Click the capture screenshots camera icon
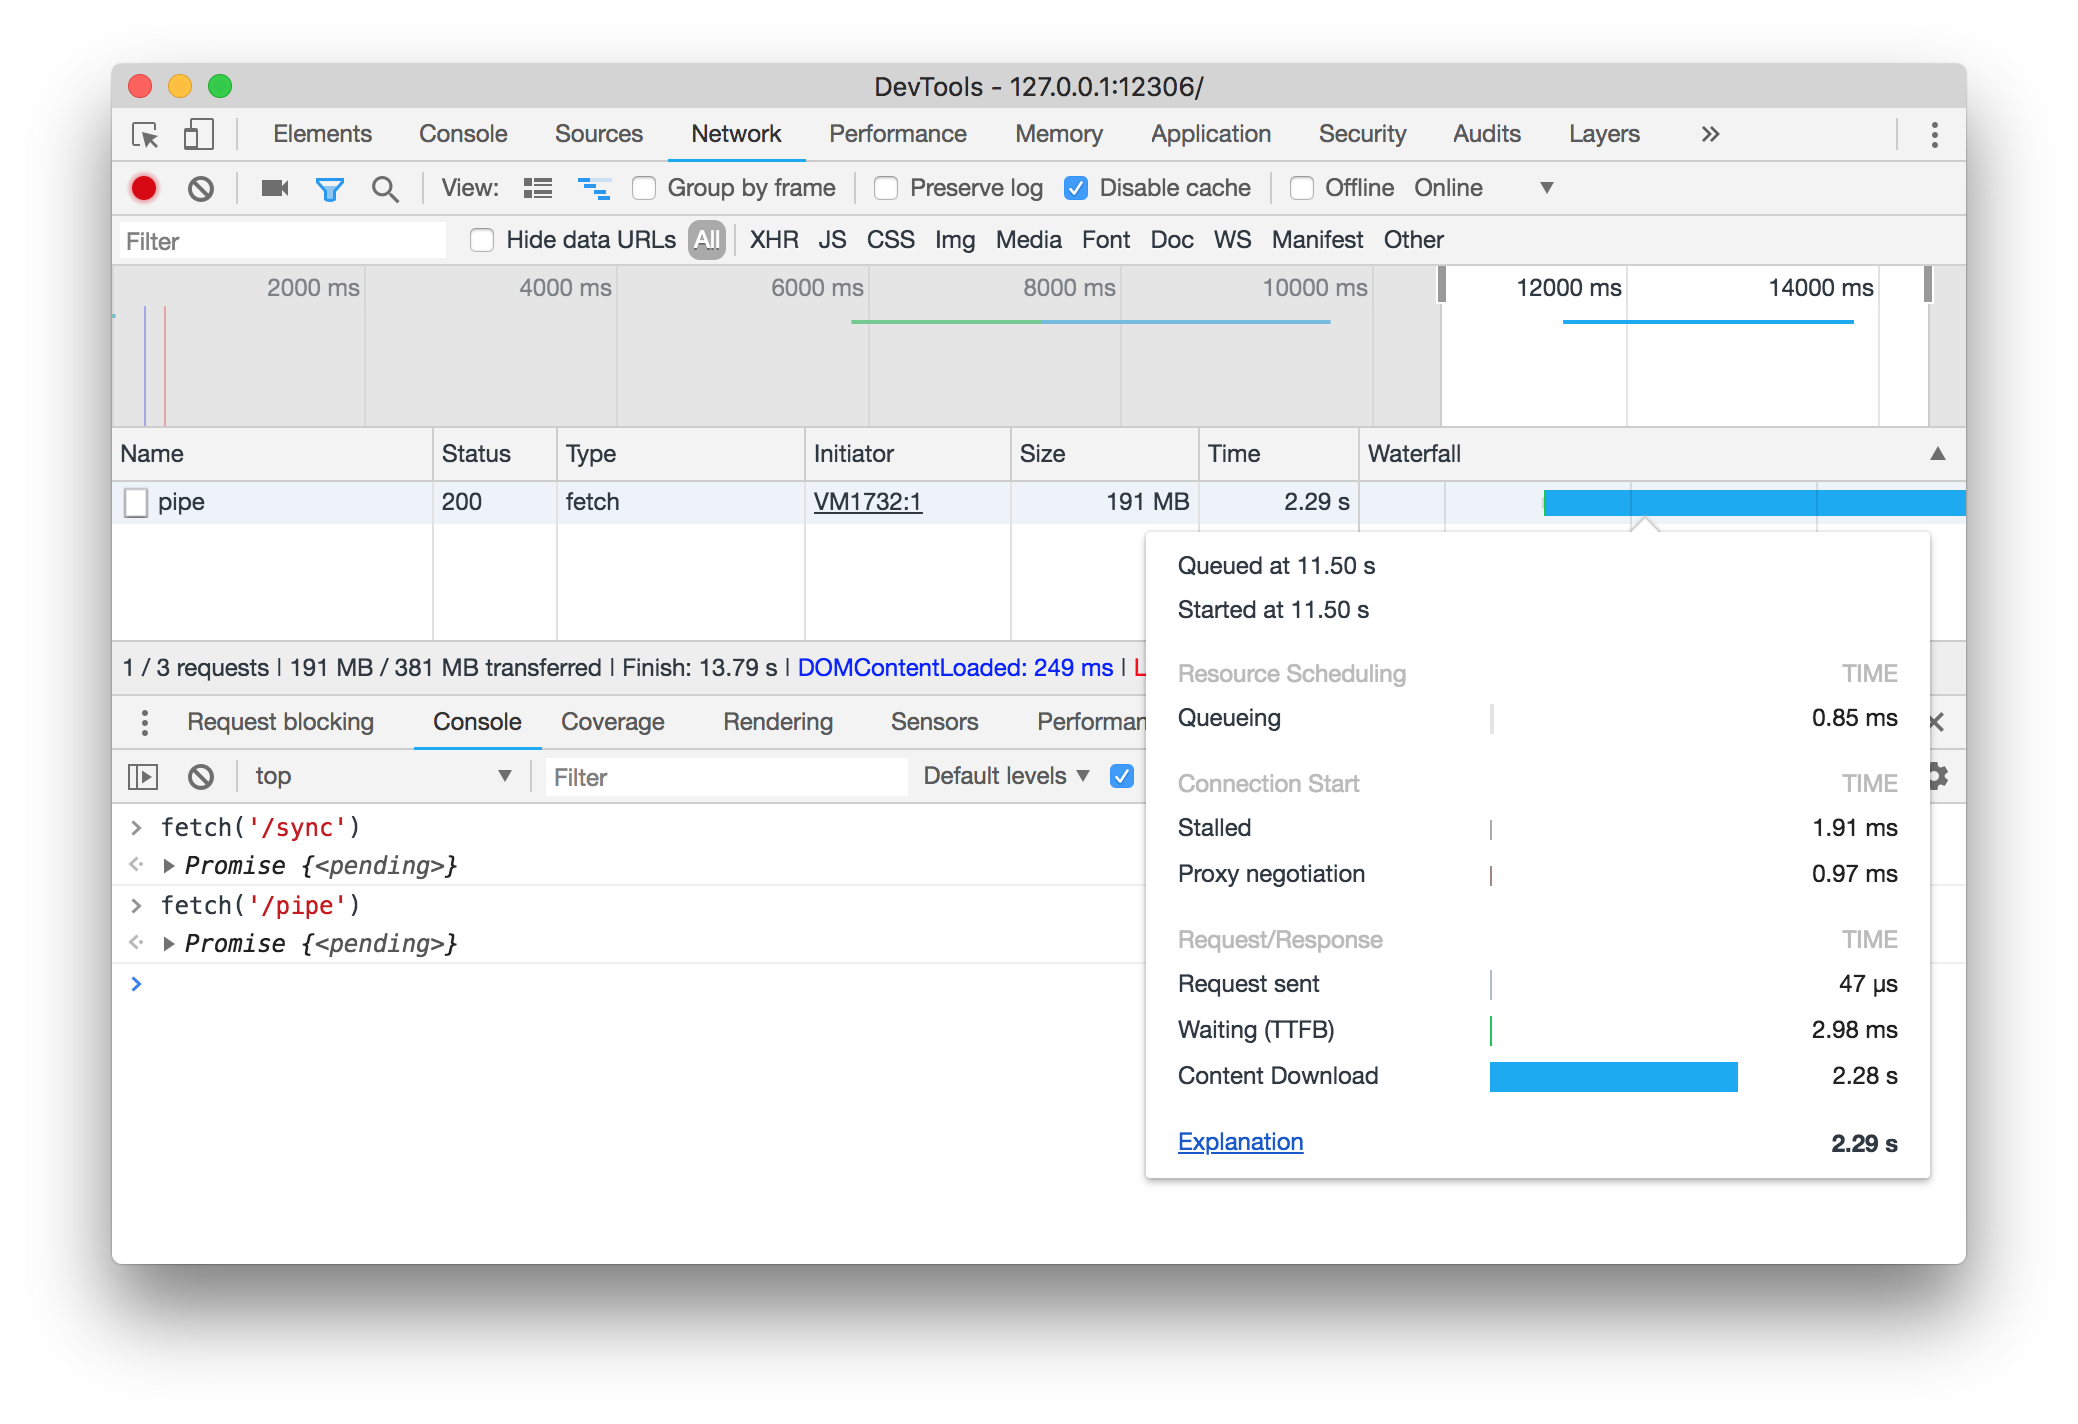Screen dimensions: 2078x1424 (x=274, y=188)
